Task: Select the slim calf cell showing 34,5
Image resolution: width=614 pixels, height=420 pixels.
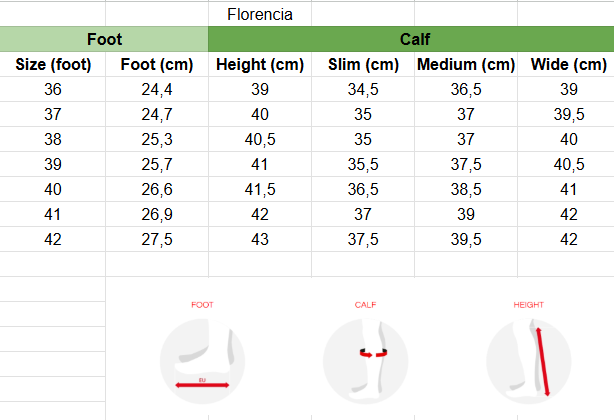Action: pyautogui.click(x=363, y=90)
